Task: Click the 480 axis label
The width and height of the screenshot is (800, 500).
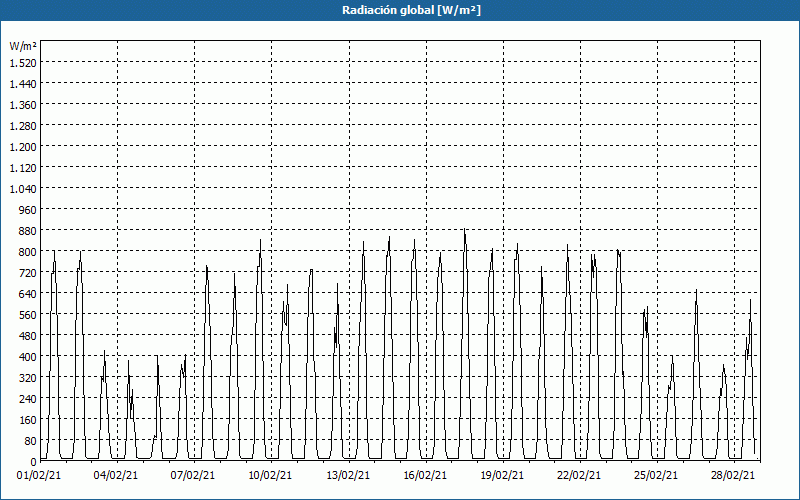Action: click(28, 336)
